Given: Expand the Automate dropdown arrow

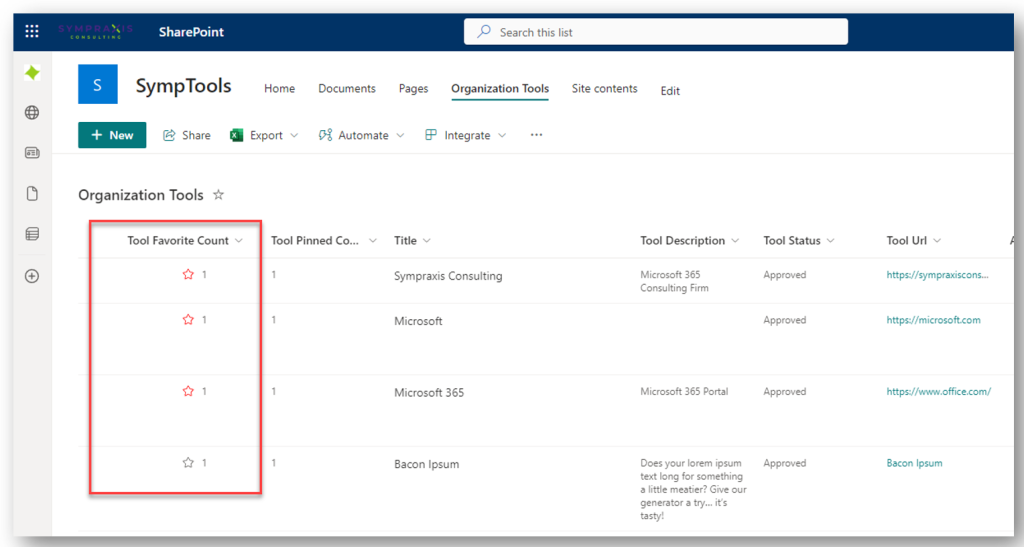Looking at the screenshot, I should pos(400,135).
